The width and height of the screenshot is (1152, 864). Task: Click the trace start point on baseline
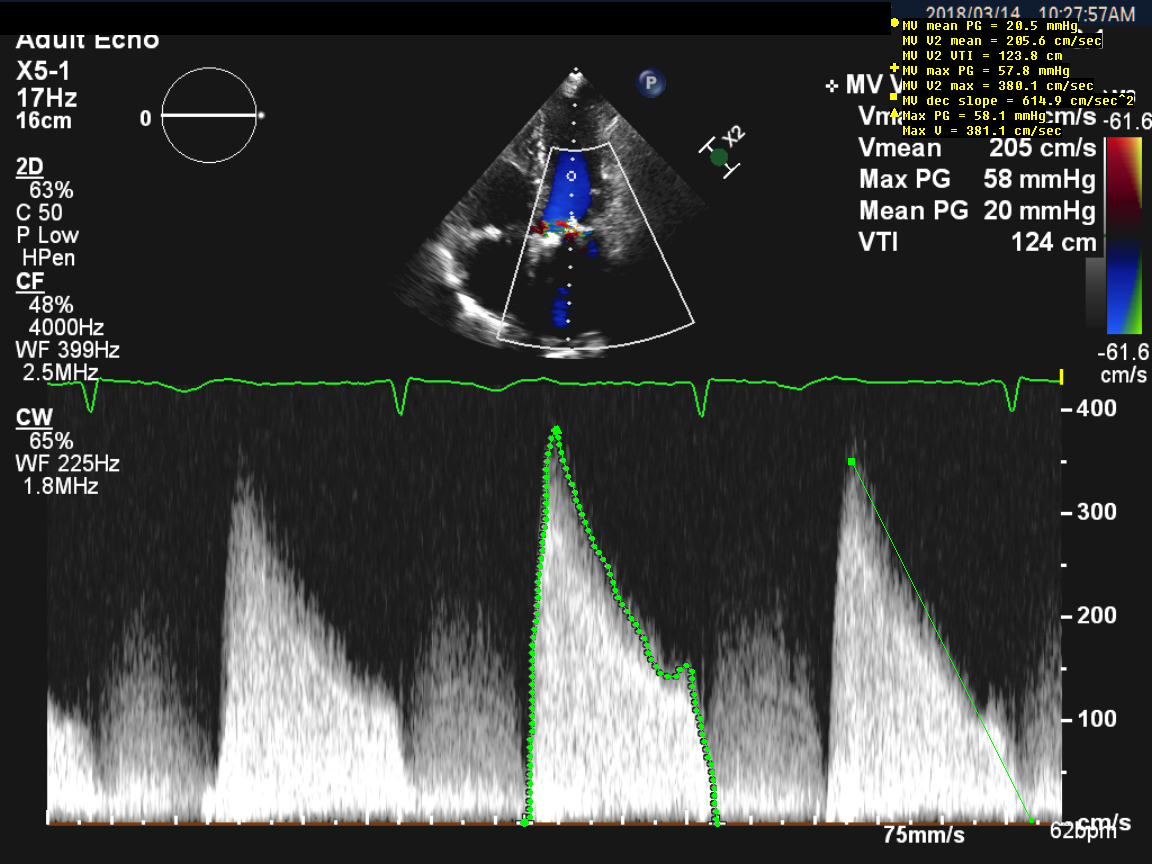(527, 822)
